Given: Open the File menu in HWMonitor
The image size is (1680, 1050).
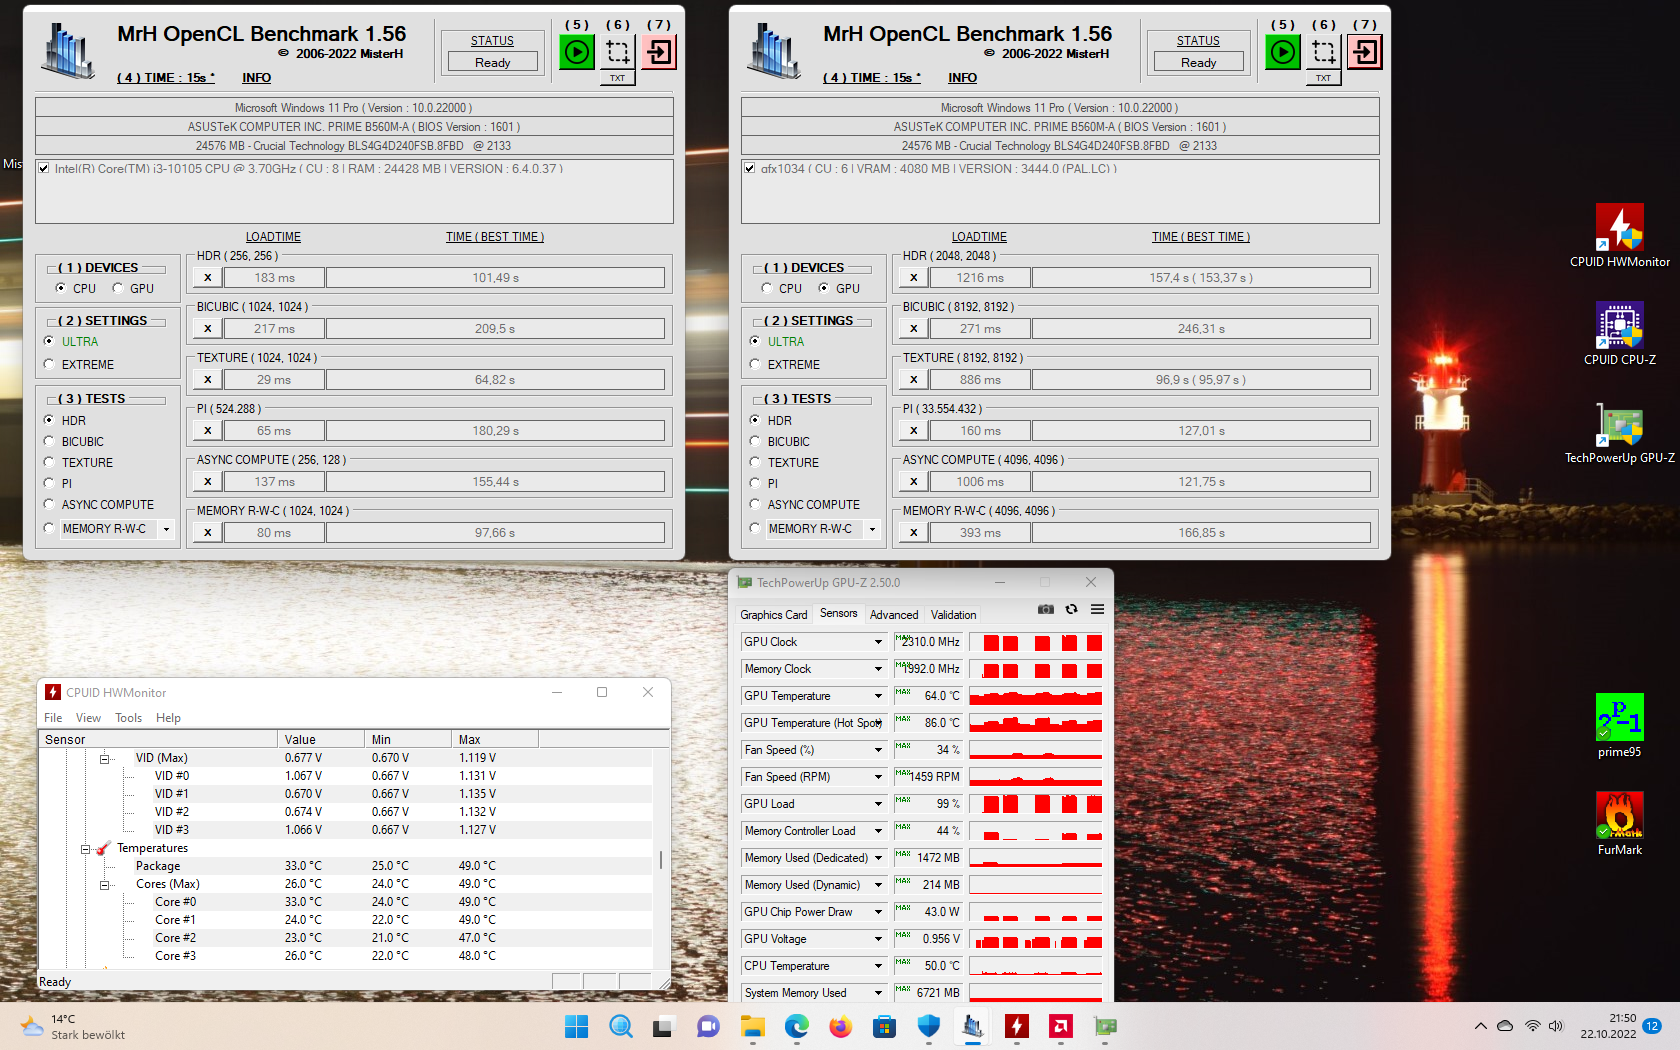Looking at the screenshot, I should [x=53, y=718].
